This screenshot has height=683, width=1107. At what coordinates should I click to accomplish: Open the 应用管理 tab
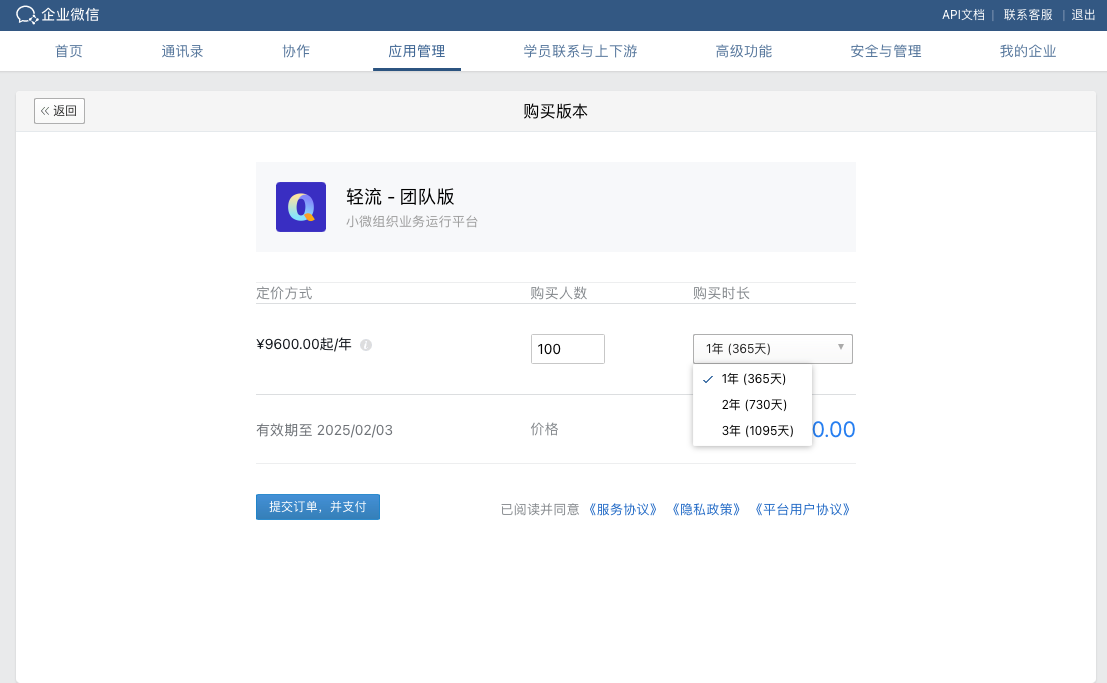click(x=417, y=51)
